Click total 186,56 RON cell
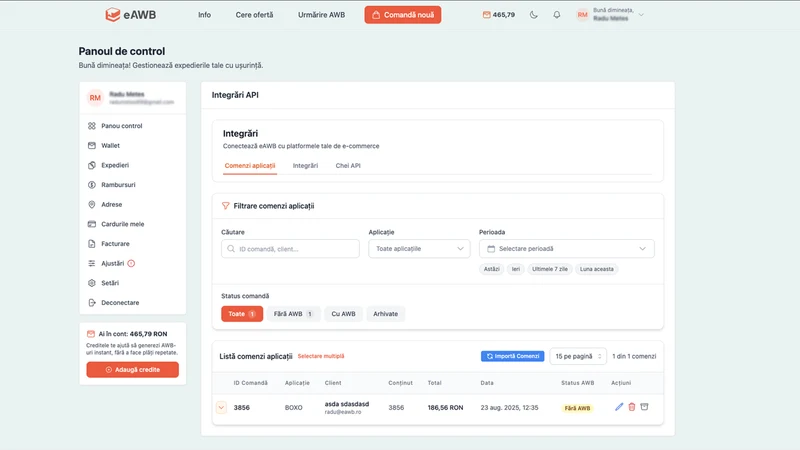Viewport: 800px width, 450px height. point(445,408)
